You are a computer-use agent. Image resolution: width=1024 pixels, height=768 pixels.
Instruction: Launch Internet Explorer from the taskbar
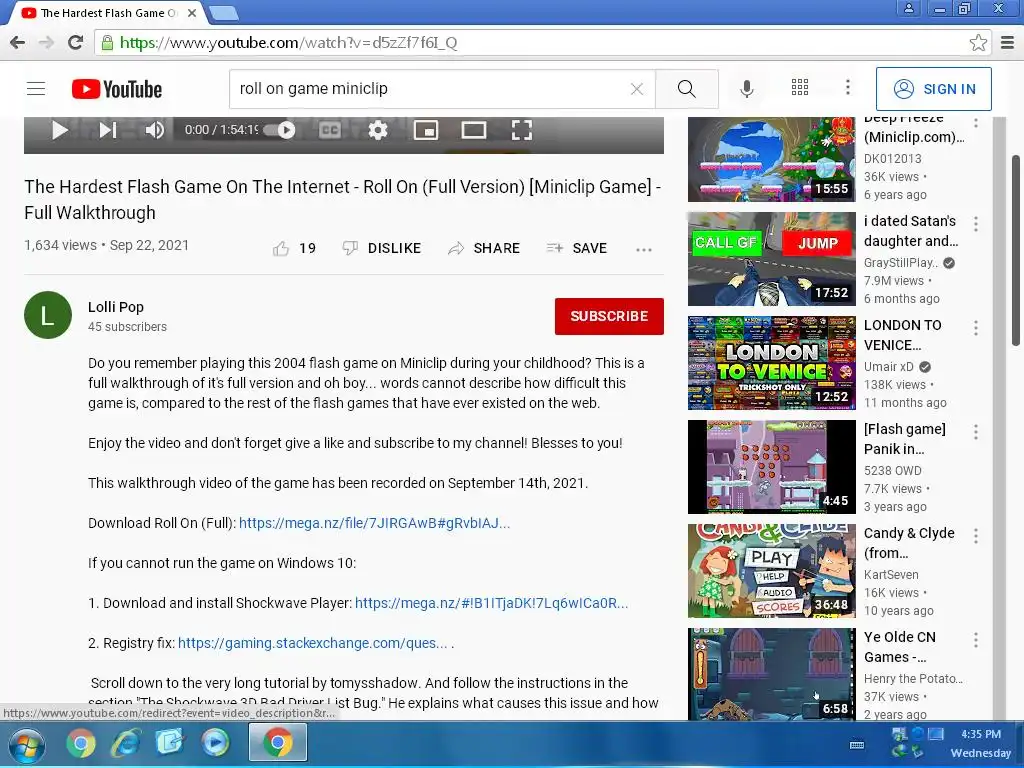click(125, 743)
